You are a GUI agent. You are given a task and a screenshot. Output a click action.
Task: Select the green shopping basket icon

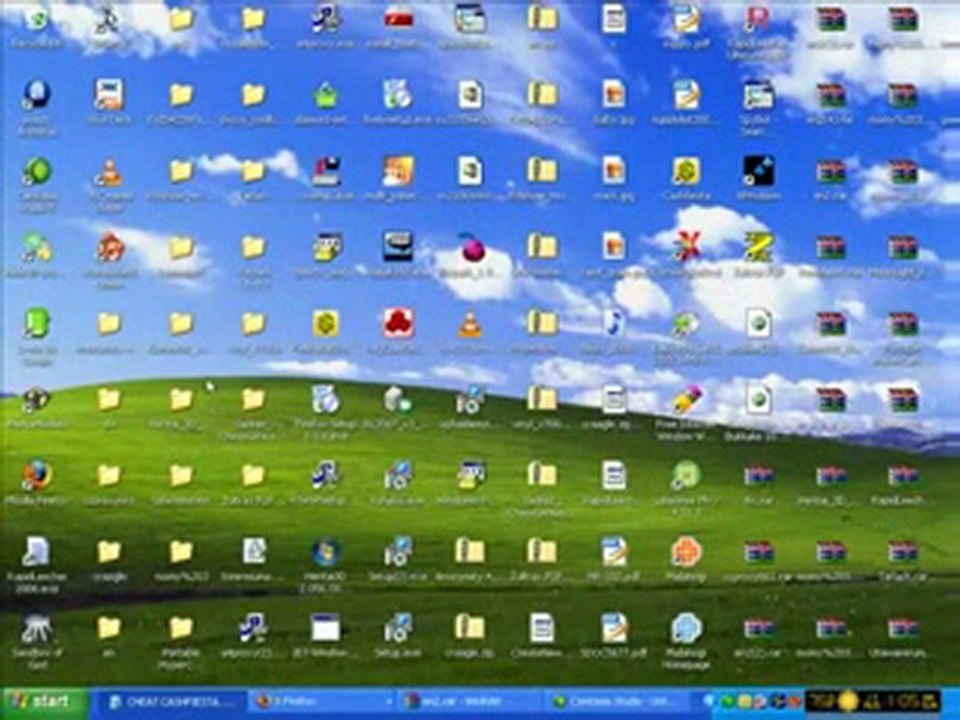326,95
